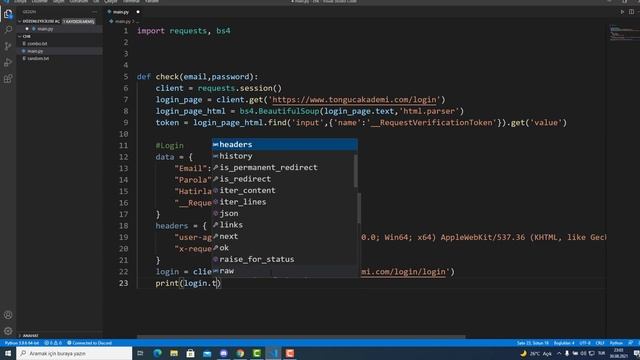Open the taskbar clock and date
The image size is (640, 360).
619,353
